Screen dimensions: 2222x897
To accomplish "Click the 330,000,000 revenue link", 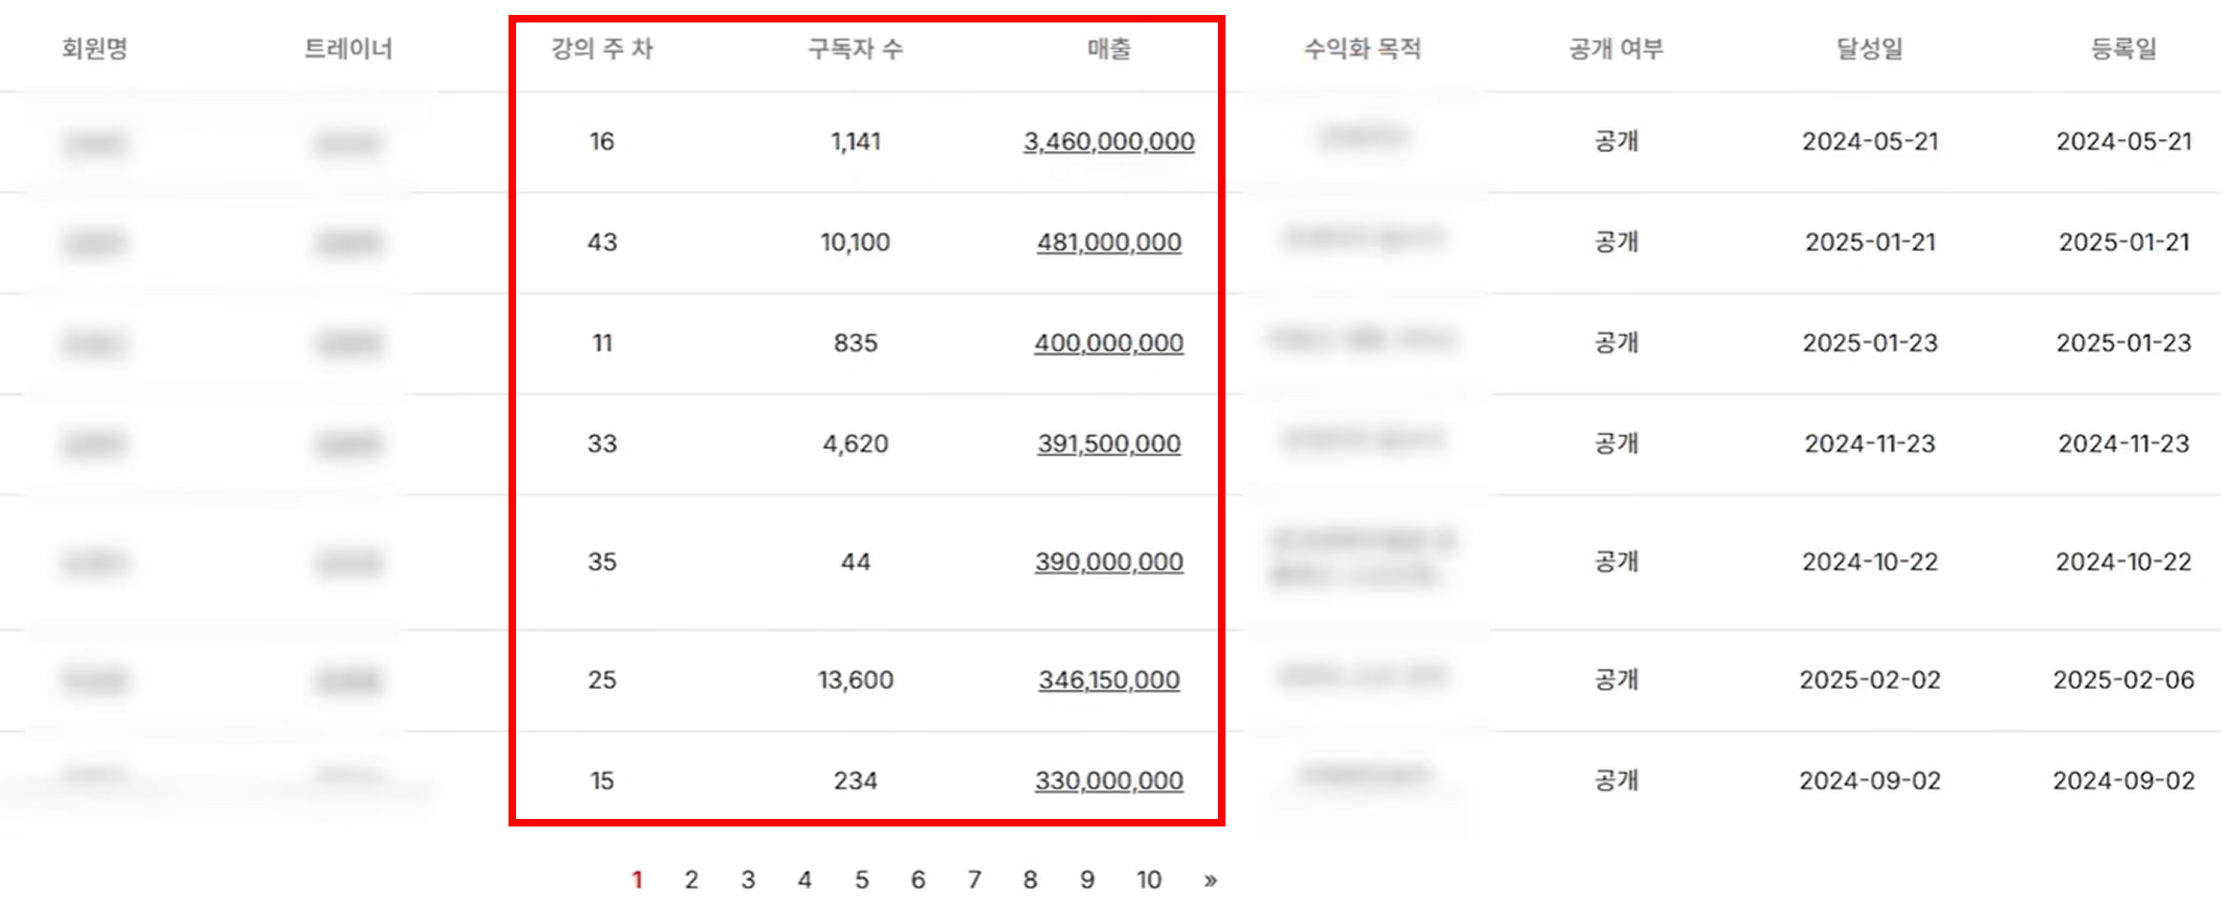I will (x=1108, y=780).
